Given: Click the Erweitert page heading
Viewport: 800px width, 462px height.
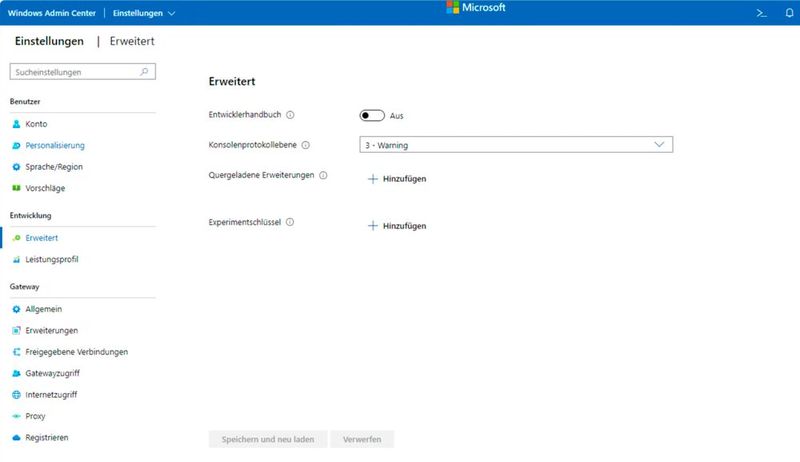Looking at the screenshot, I should (232, 82).
